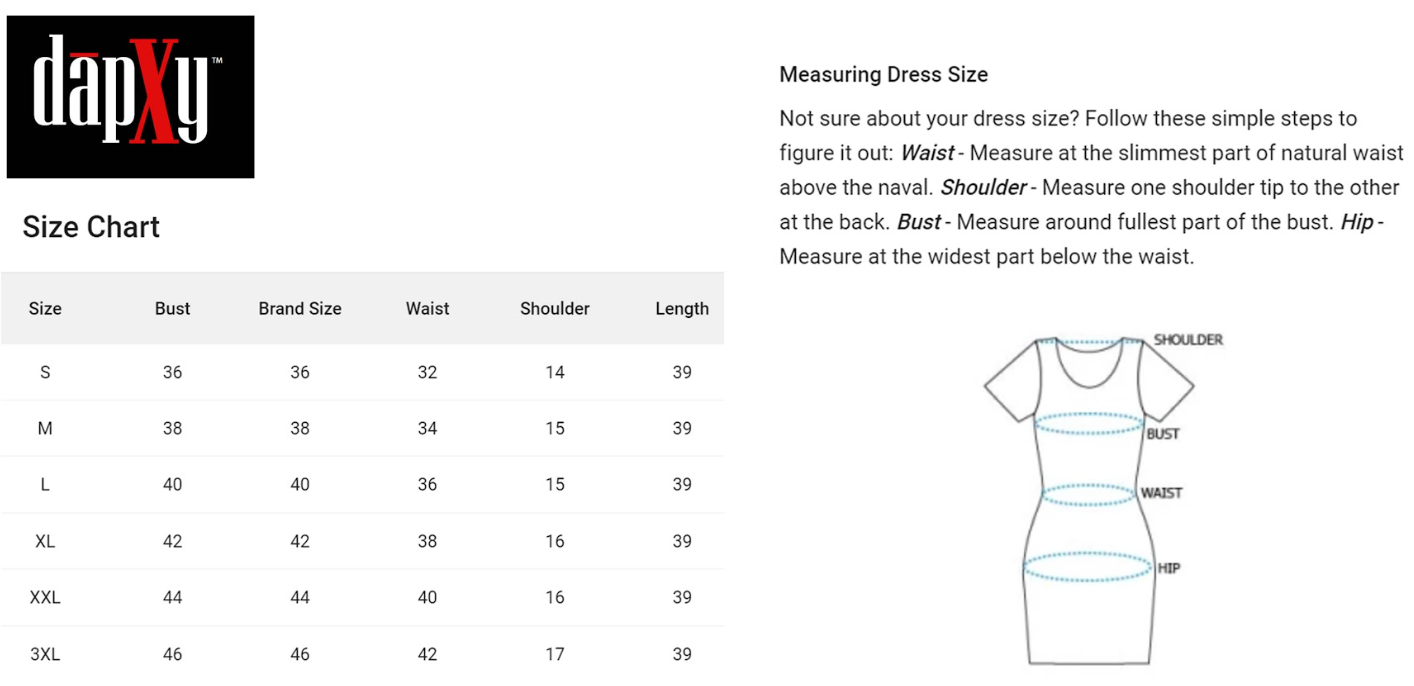Screen dimensions: 1414x686
Task: Click the Size Chart heading
Action: point(91,227)
